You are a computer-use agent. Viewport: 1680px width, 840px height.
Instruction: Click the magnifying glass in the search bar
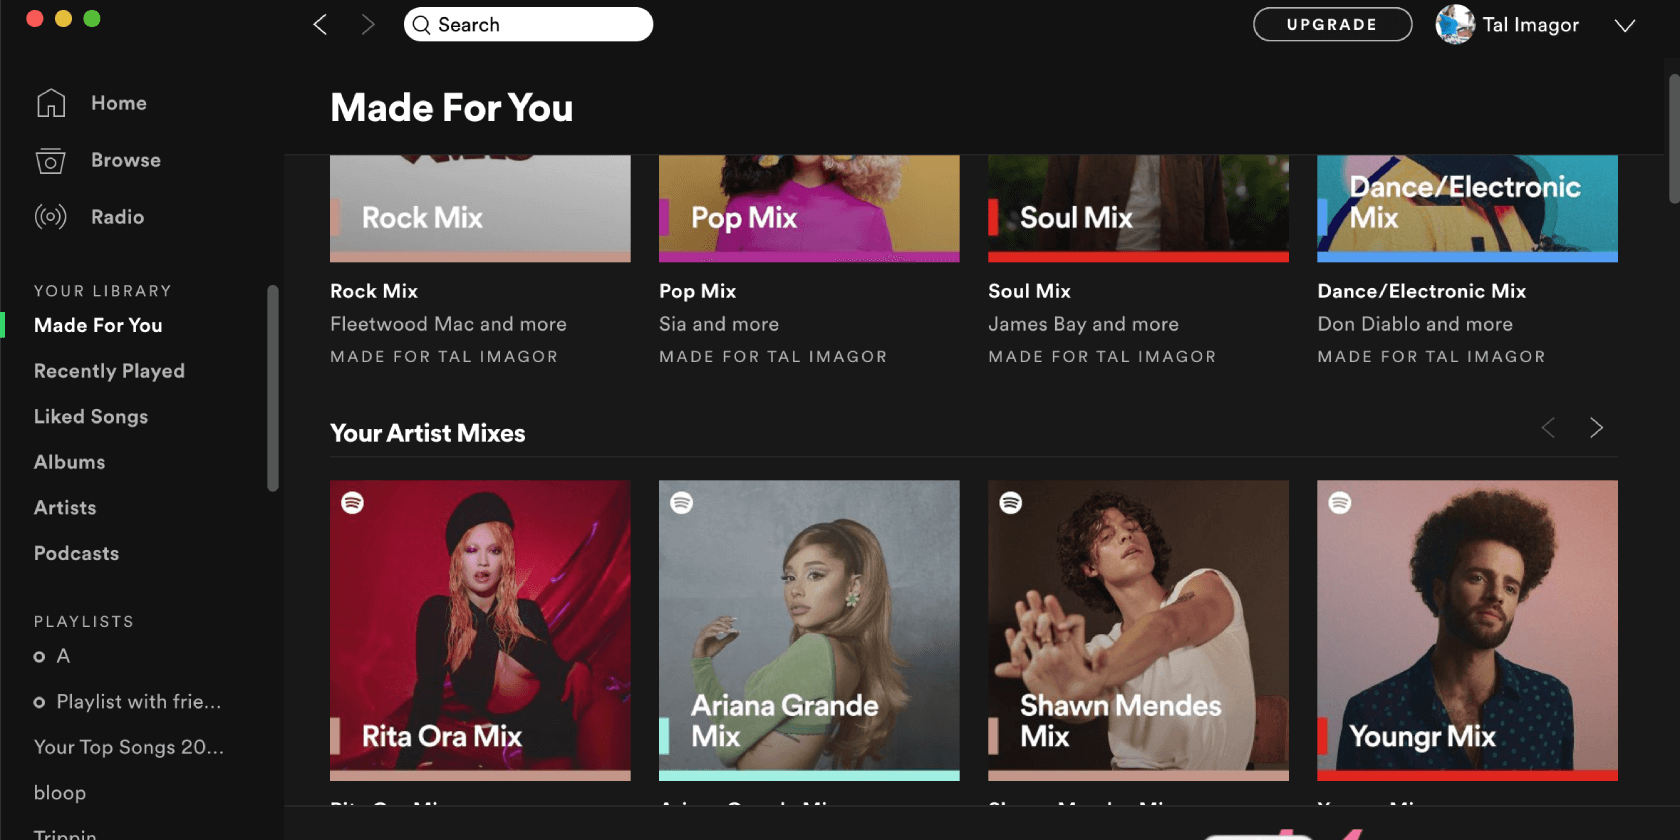(421, 24)
